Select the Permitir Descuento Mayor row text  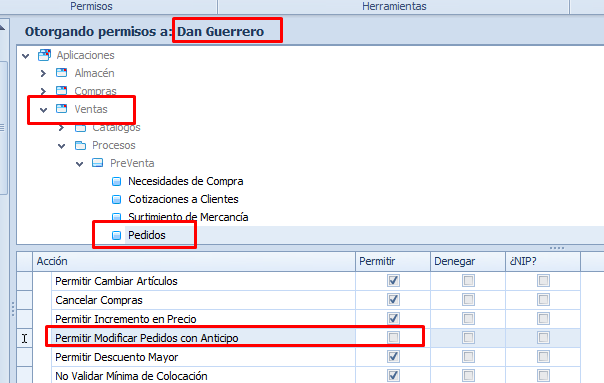(117, 357)
